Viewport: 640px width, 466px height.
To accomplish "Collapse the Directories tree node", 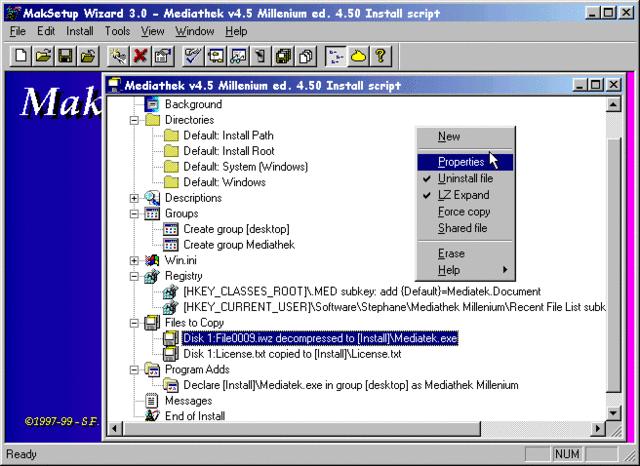I will 134,120.
